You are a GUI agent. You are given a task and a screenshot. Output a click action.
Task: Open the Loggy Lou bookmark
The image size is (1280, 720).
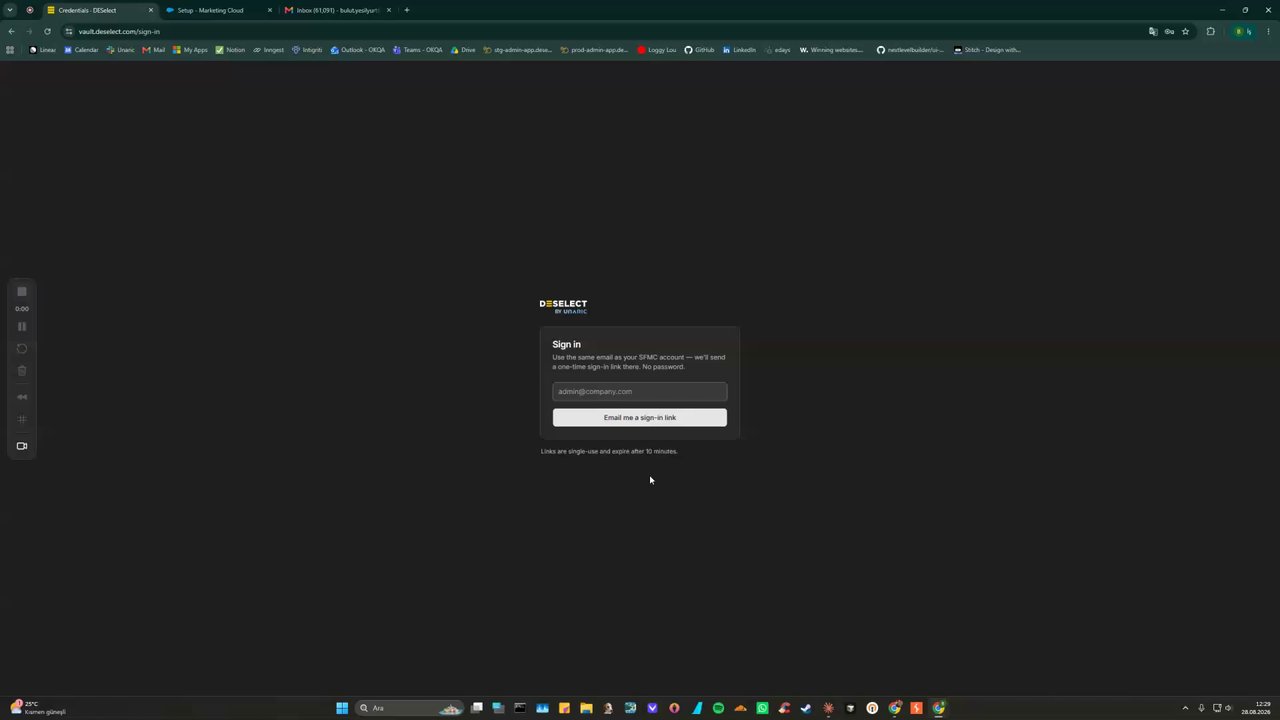(x=657, y=50)
